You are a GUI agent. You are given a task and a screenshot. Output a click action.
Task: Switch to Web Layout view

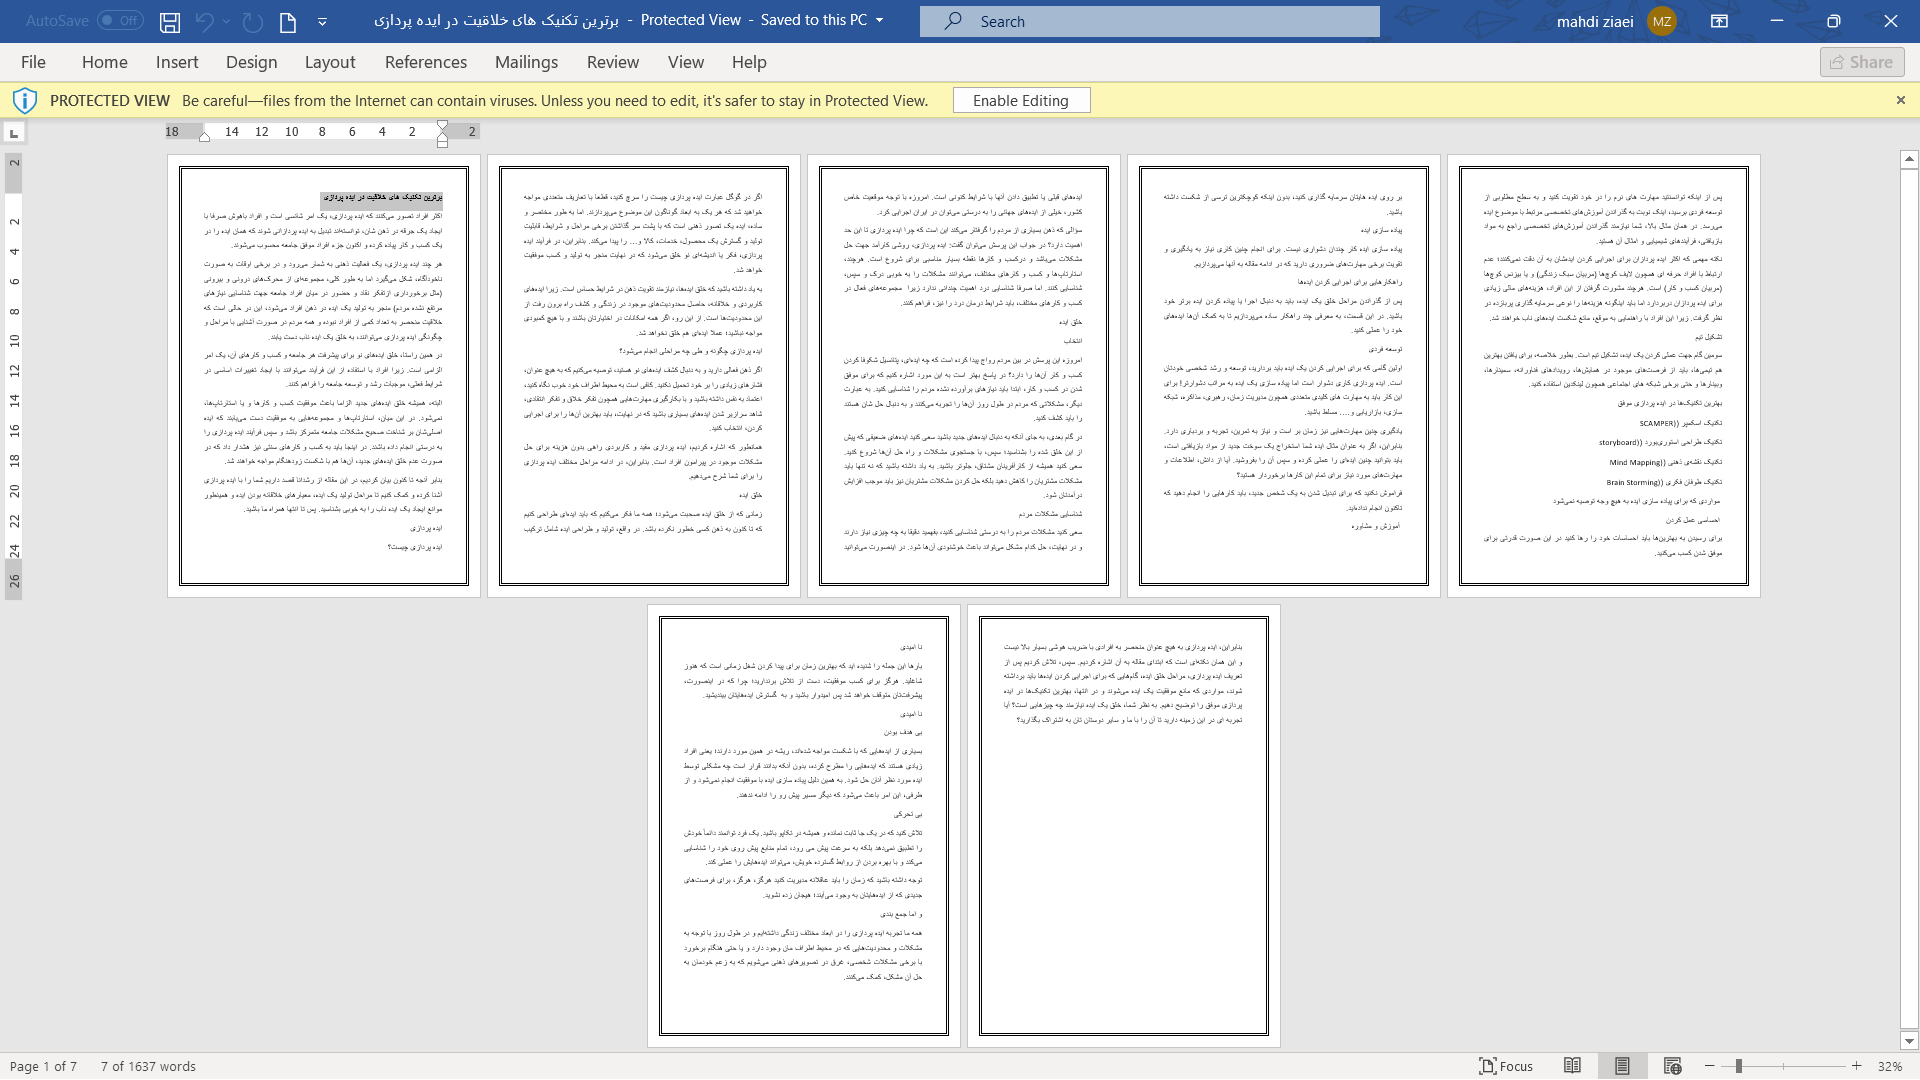[x=1672, y=1066]
